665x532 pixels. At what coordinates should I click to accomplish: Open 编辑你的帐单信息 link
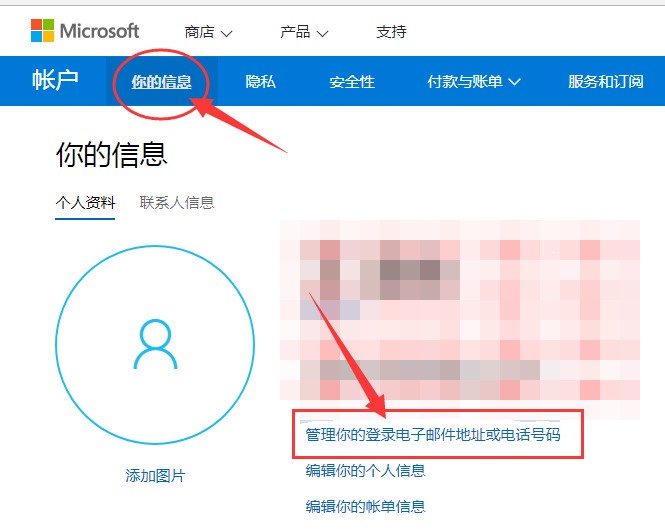[x=366, y=507]
